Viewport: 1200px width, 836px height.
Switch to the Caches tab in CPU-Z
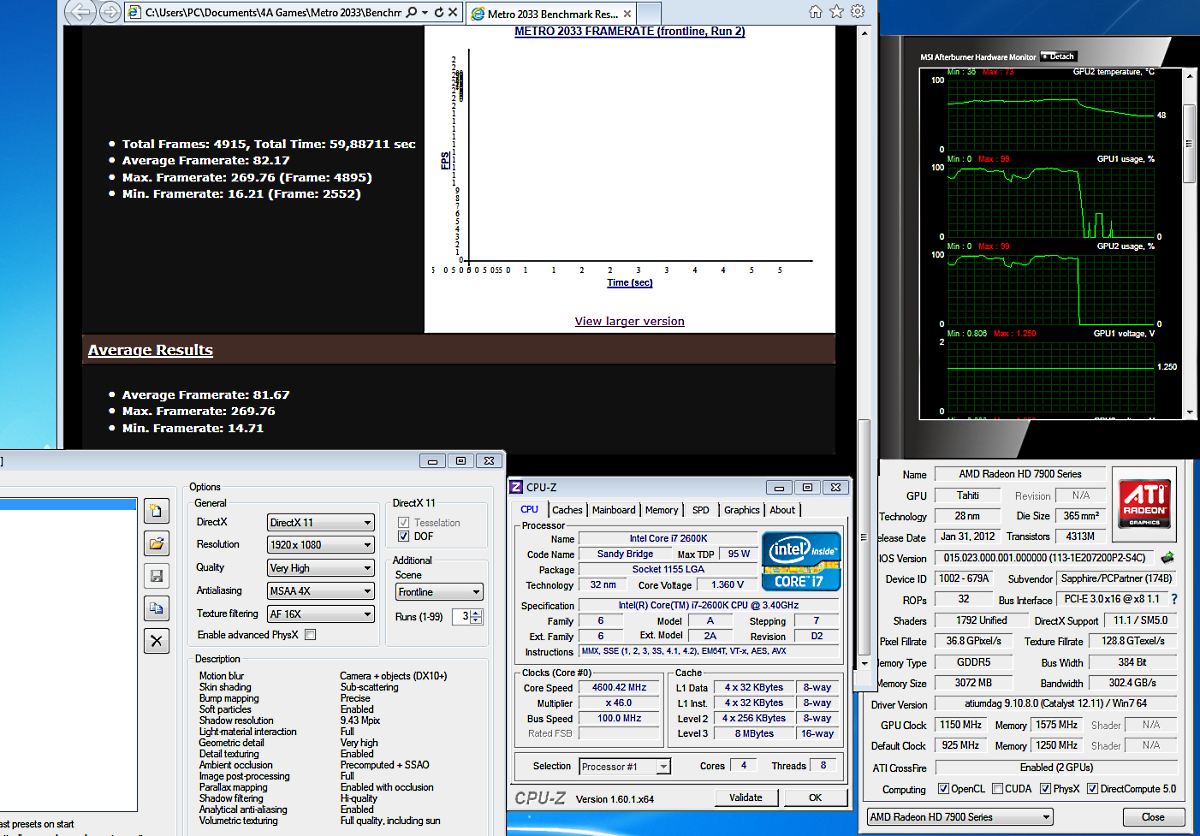pos(567,510)
